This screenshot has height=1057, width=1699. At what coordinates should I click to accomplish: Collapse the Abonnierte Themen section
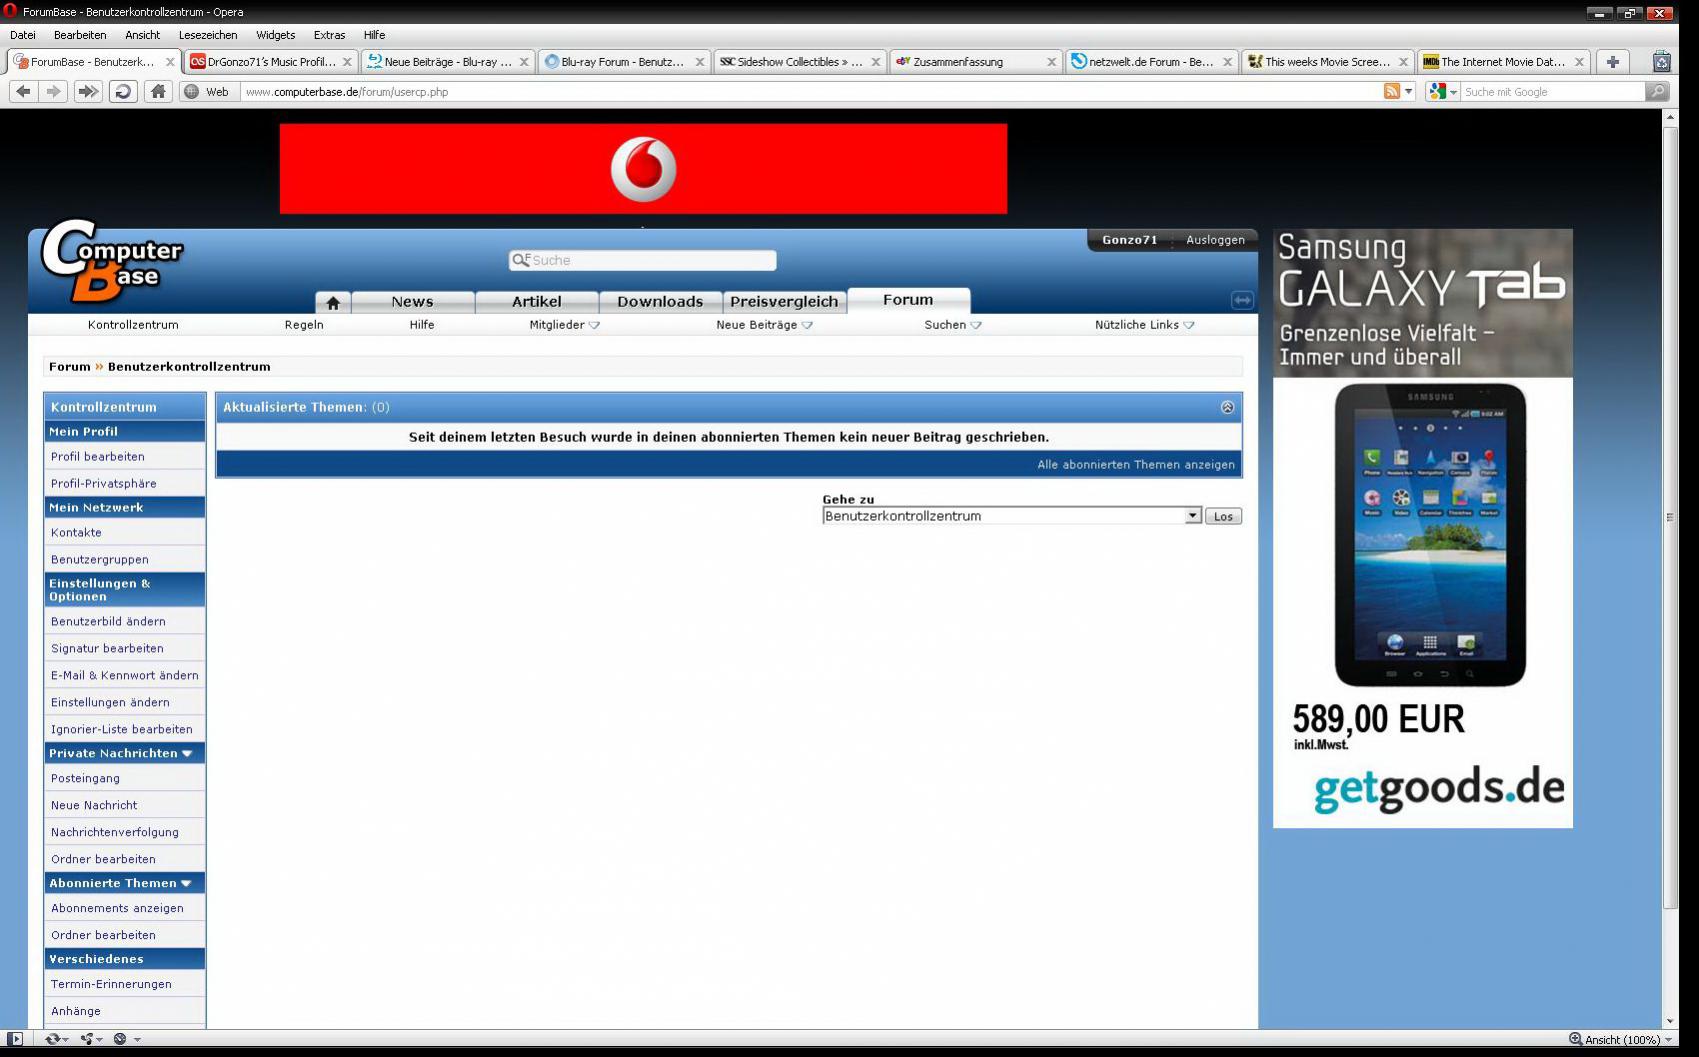pos(186,883)
